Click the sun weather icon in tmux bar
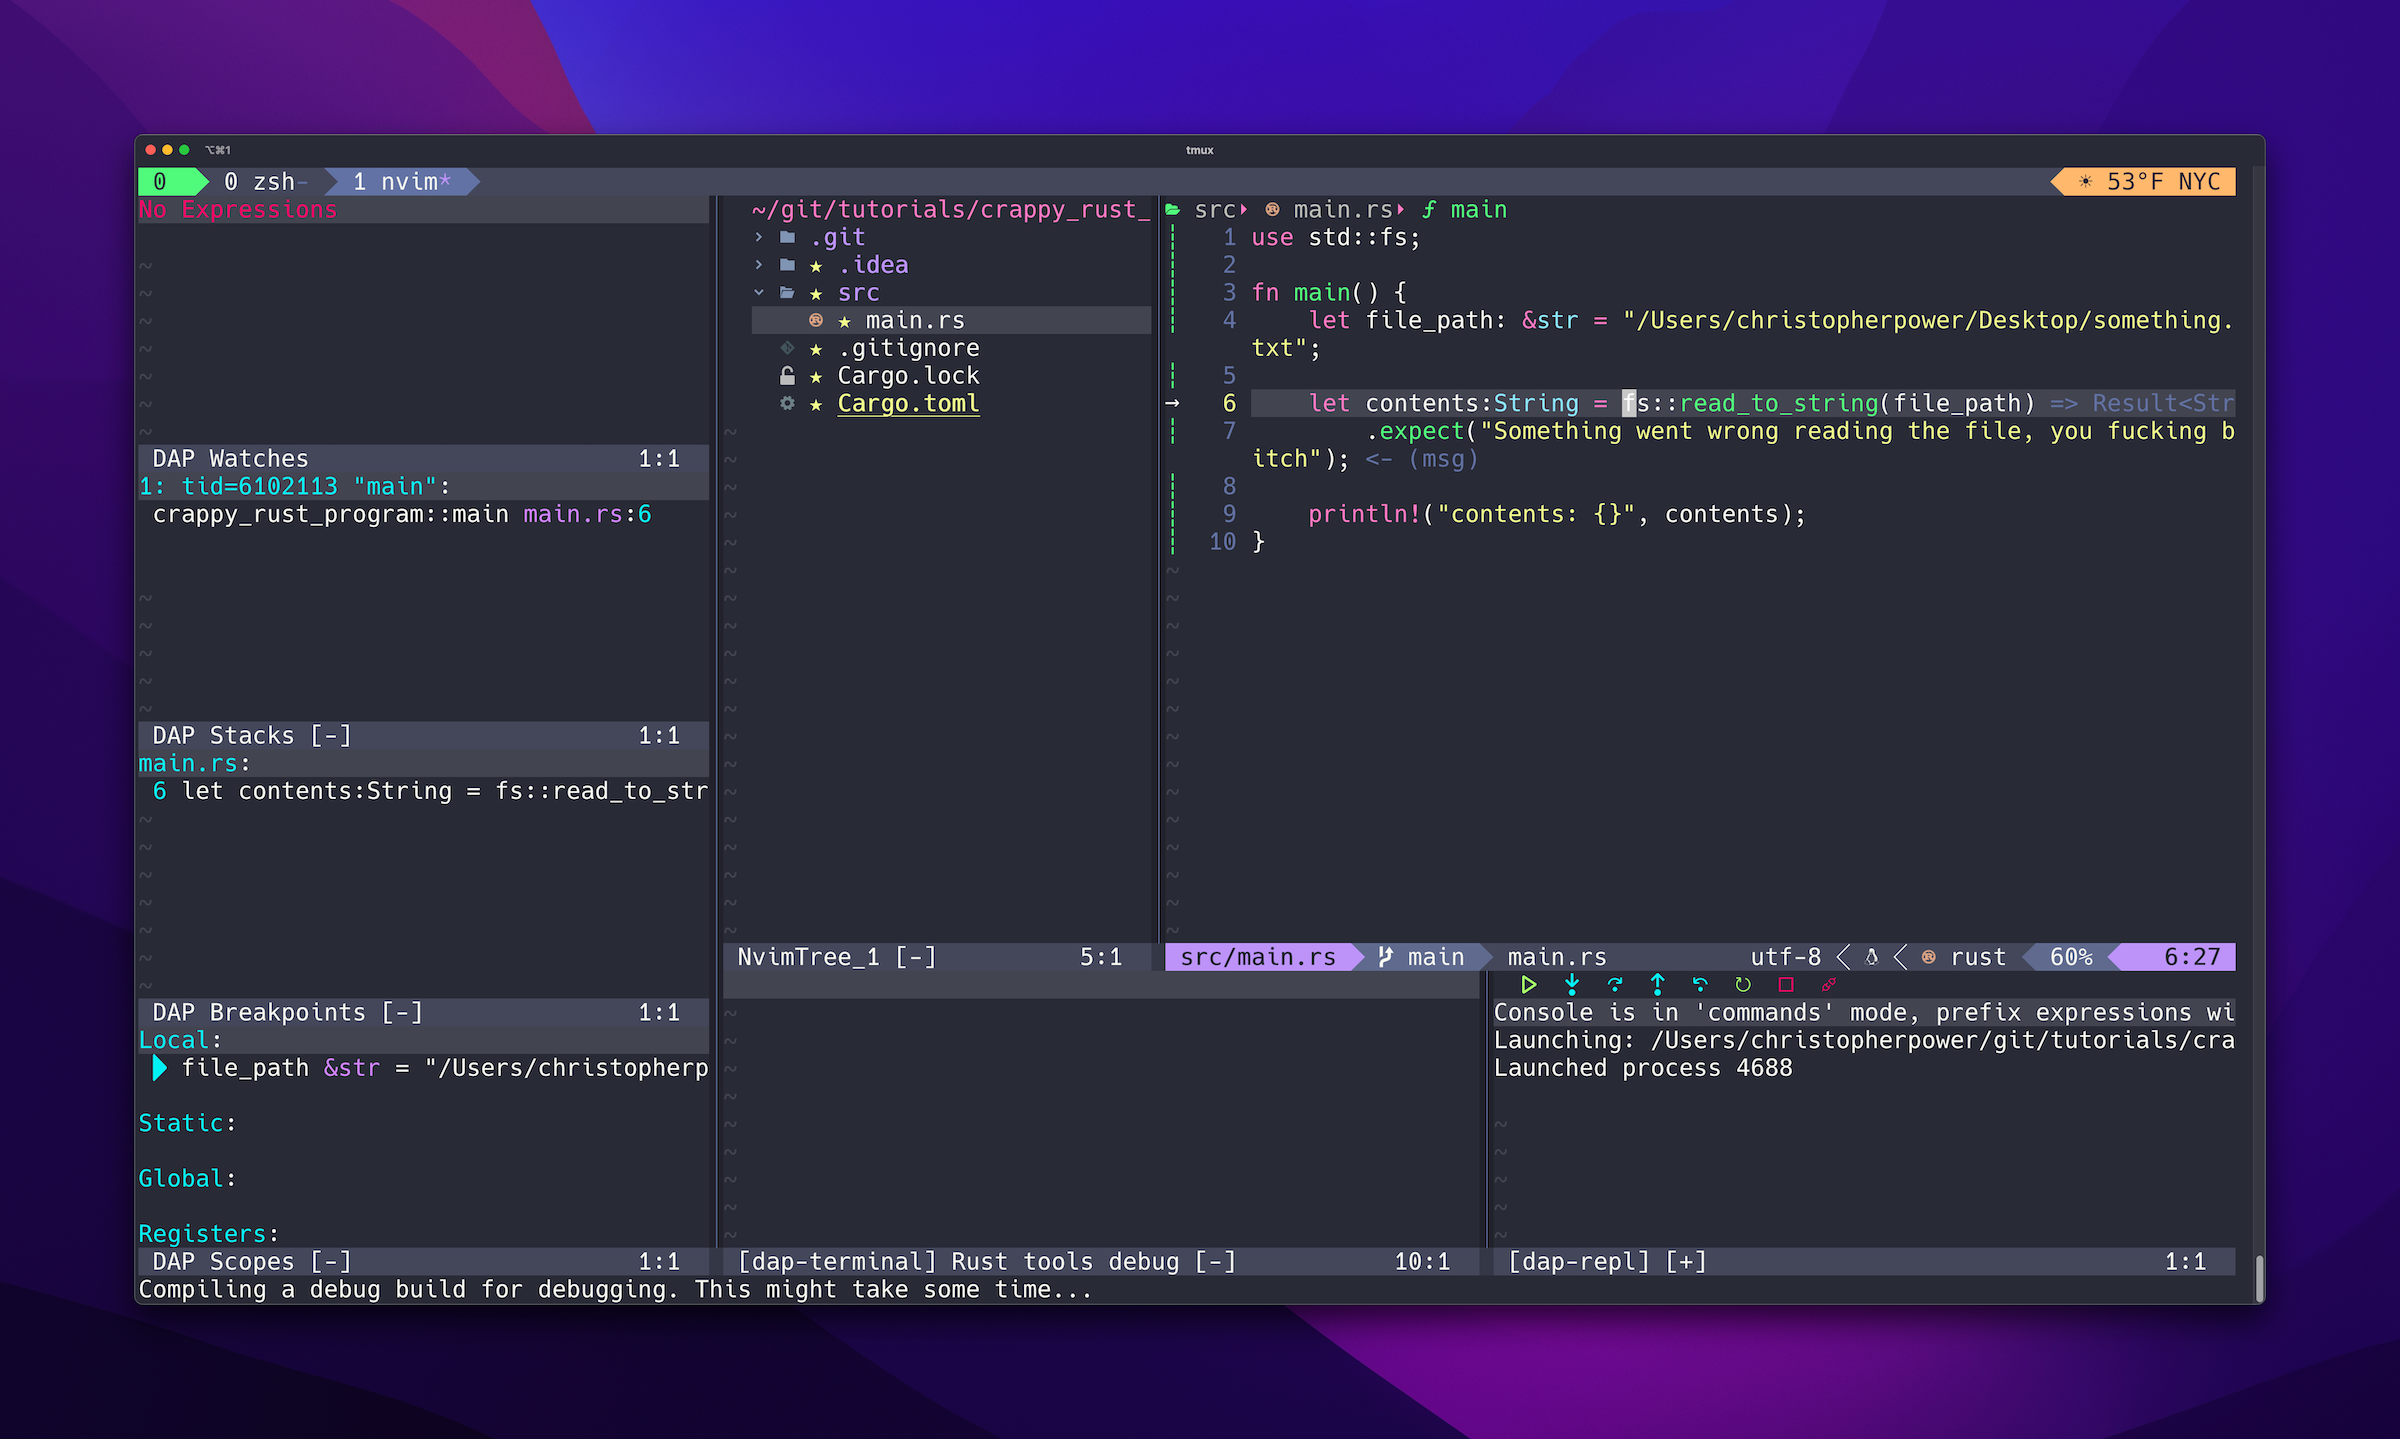This screenshot has width=2400, height=1439. [x=2085, y=182]
